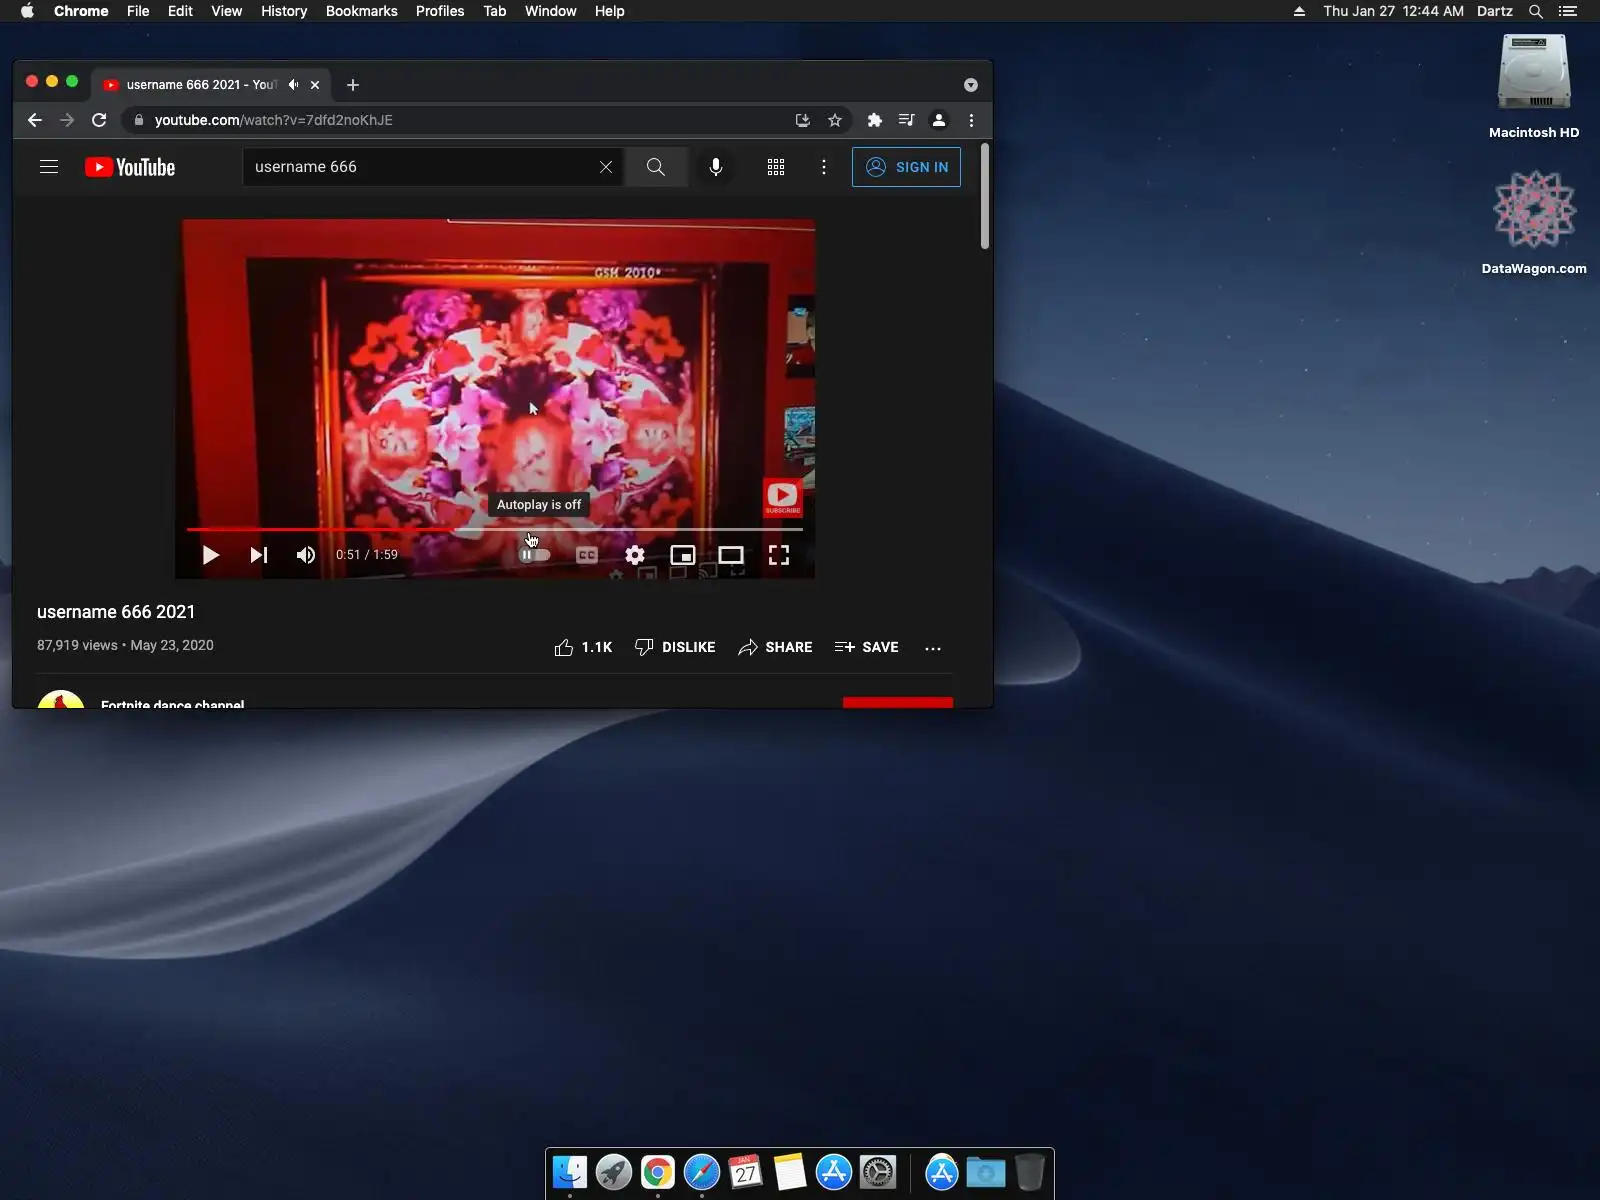Click the YouTube search magnifier button

click(656, 167)
